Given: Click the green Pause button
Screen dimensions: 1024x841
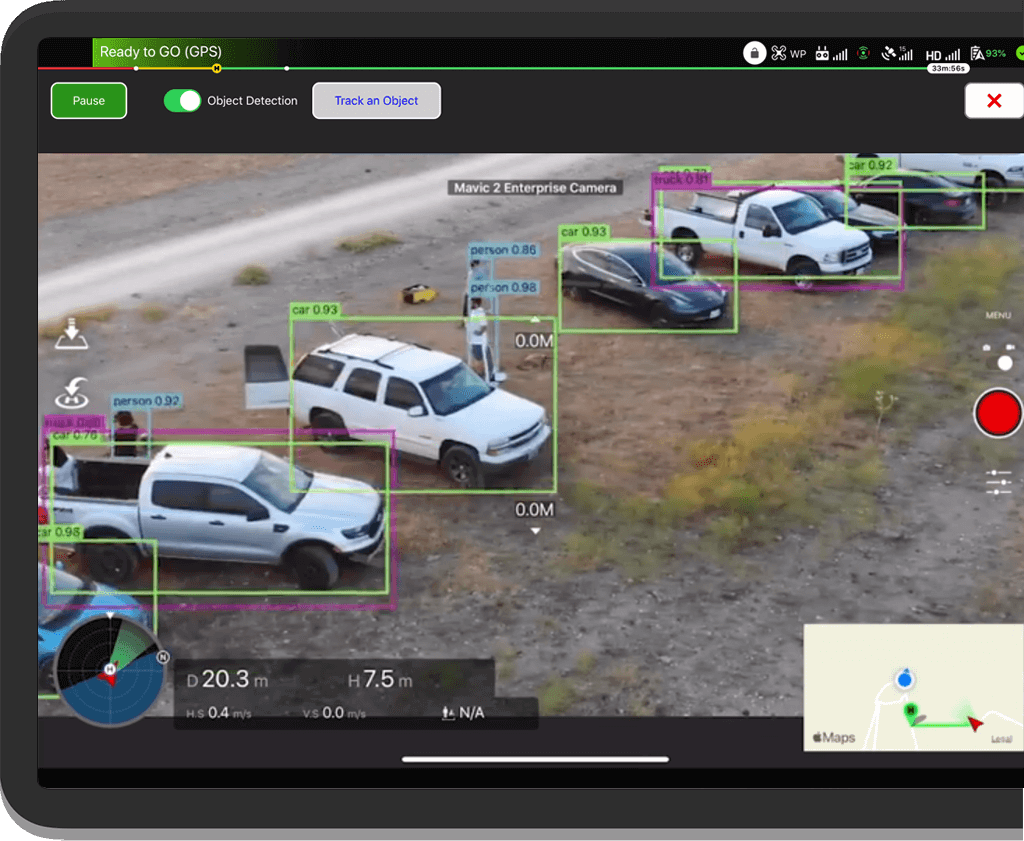Looking at the screenshot, I should pyautogui.click(x=89, y=101).
